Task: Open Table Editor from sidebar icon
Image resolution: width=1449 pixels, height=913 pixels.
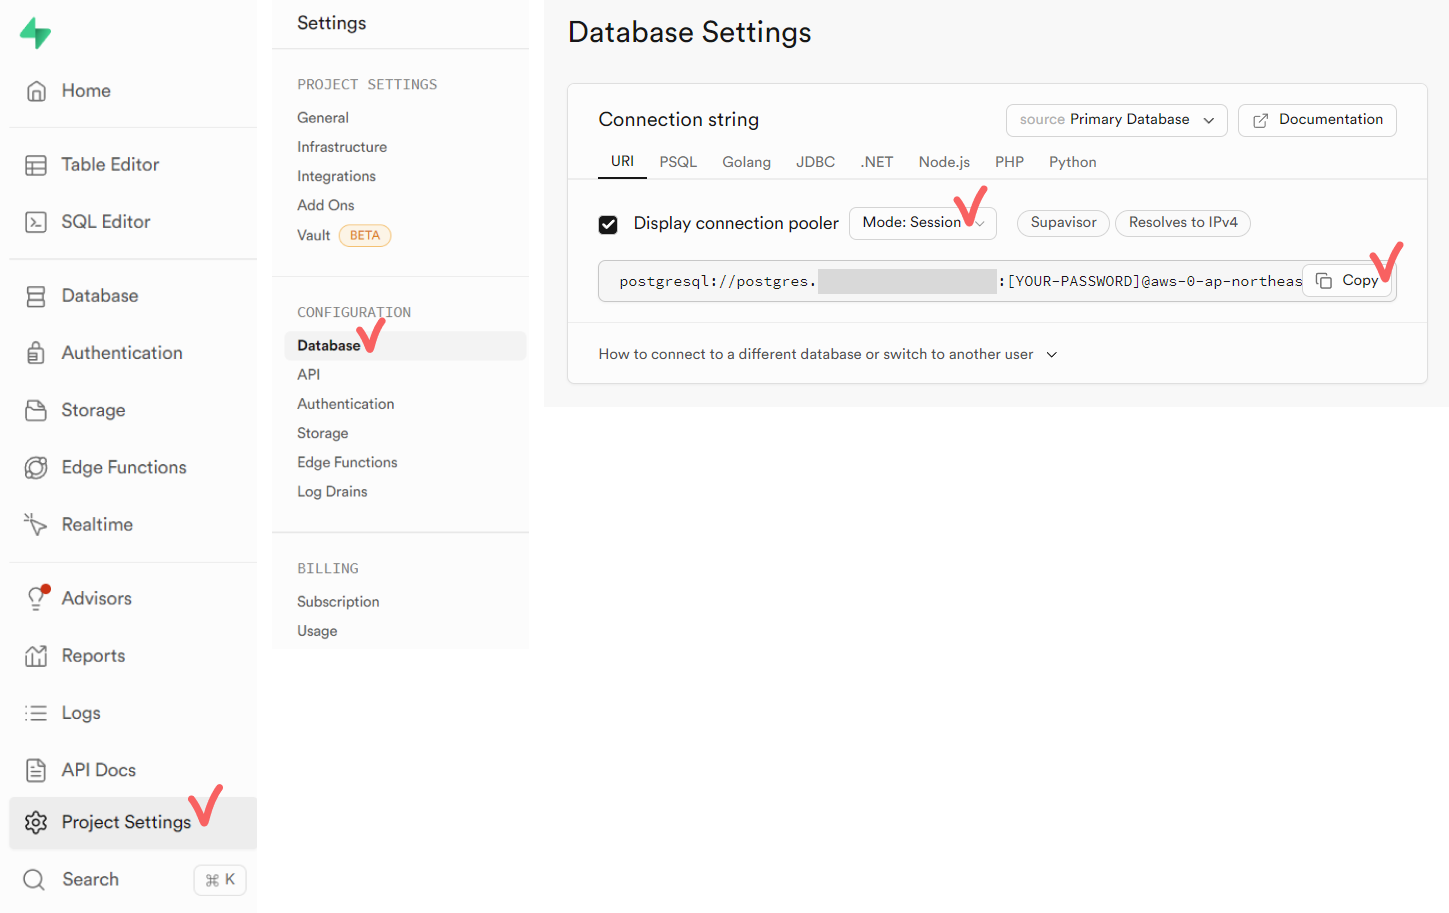Action: coord(36,165)
